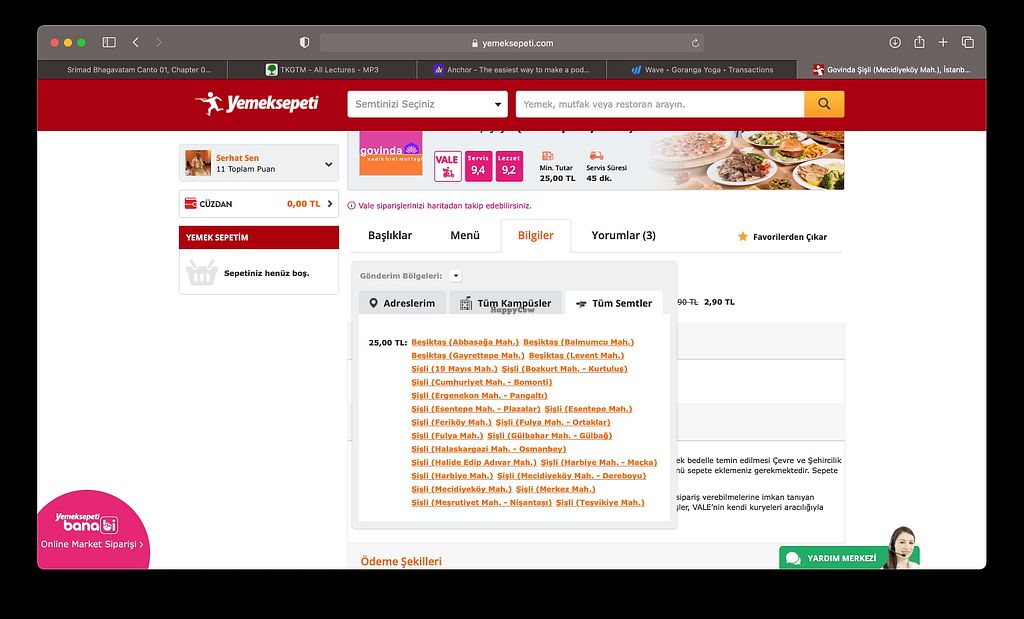The width and height of the screenshot is (1024, 619).
Task: Open the Yorumlar (3) tab
Action: [x=623, y=236]
